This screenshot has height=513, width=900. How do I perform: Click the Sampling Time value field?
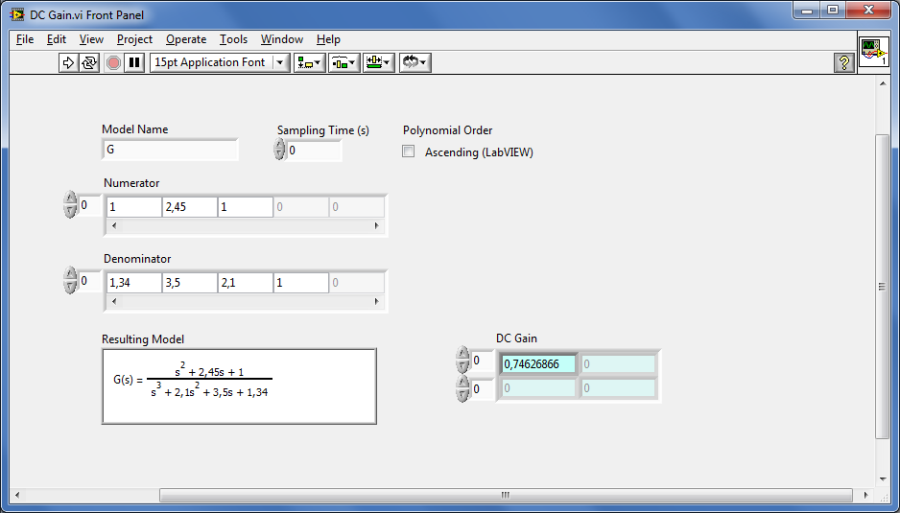tap(313, 150)
